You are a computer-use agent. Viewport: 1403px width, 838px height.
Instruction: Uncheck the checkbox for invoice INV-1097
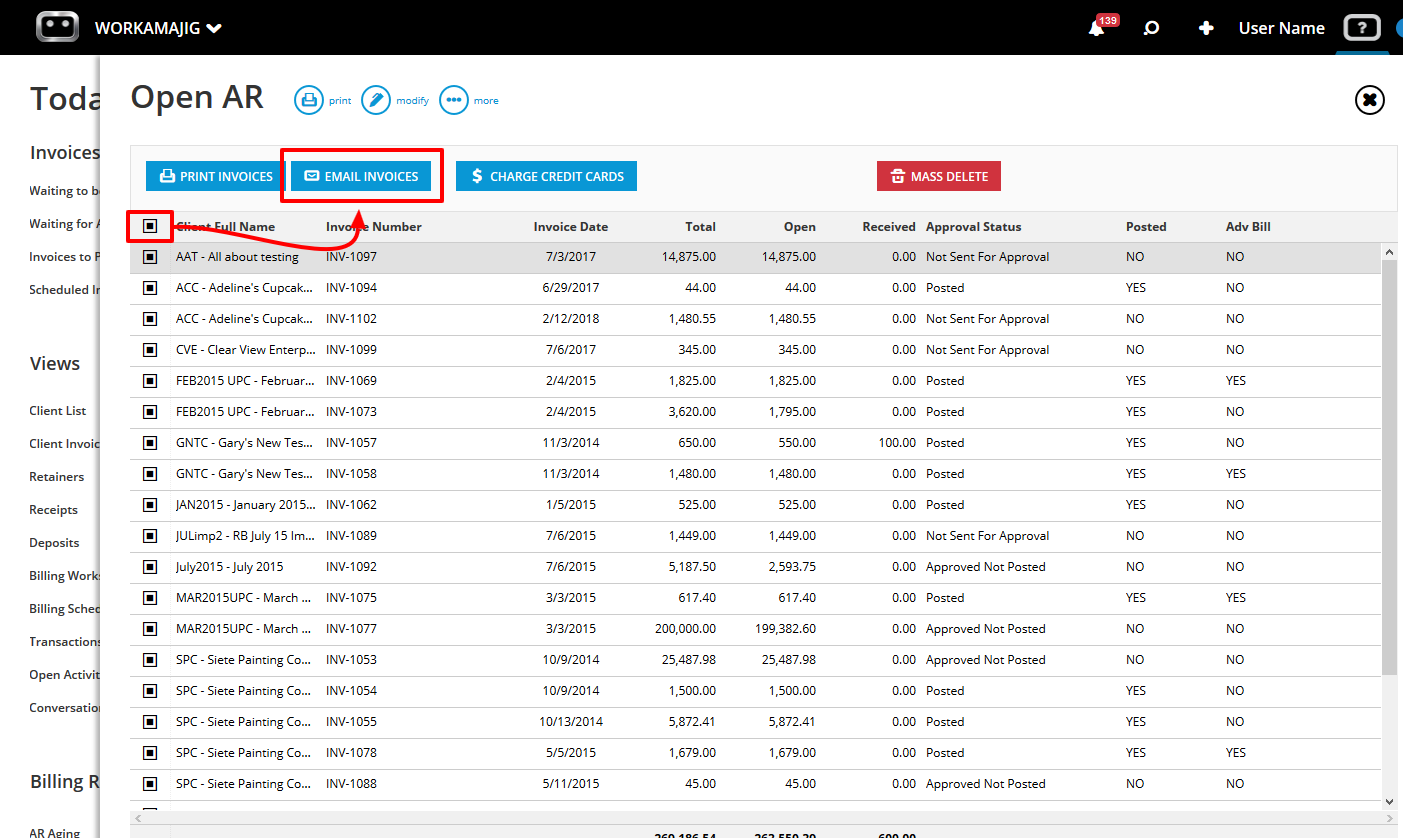pyautogui.click(x=150, y=257)
